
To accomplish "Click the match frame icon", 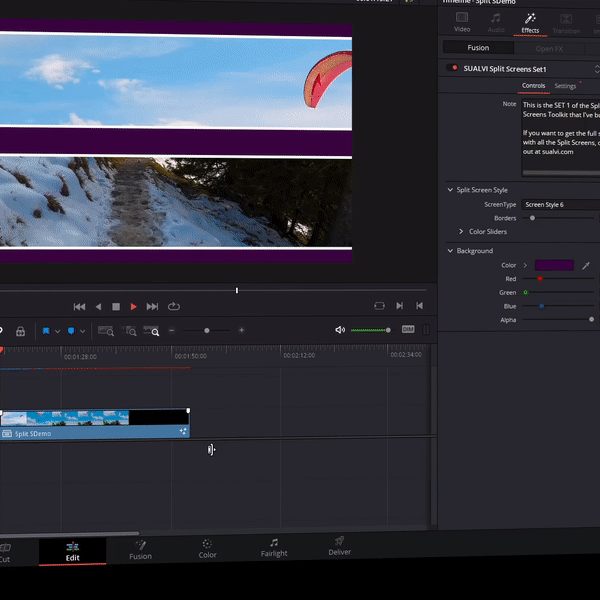I will point(379,306).
